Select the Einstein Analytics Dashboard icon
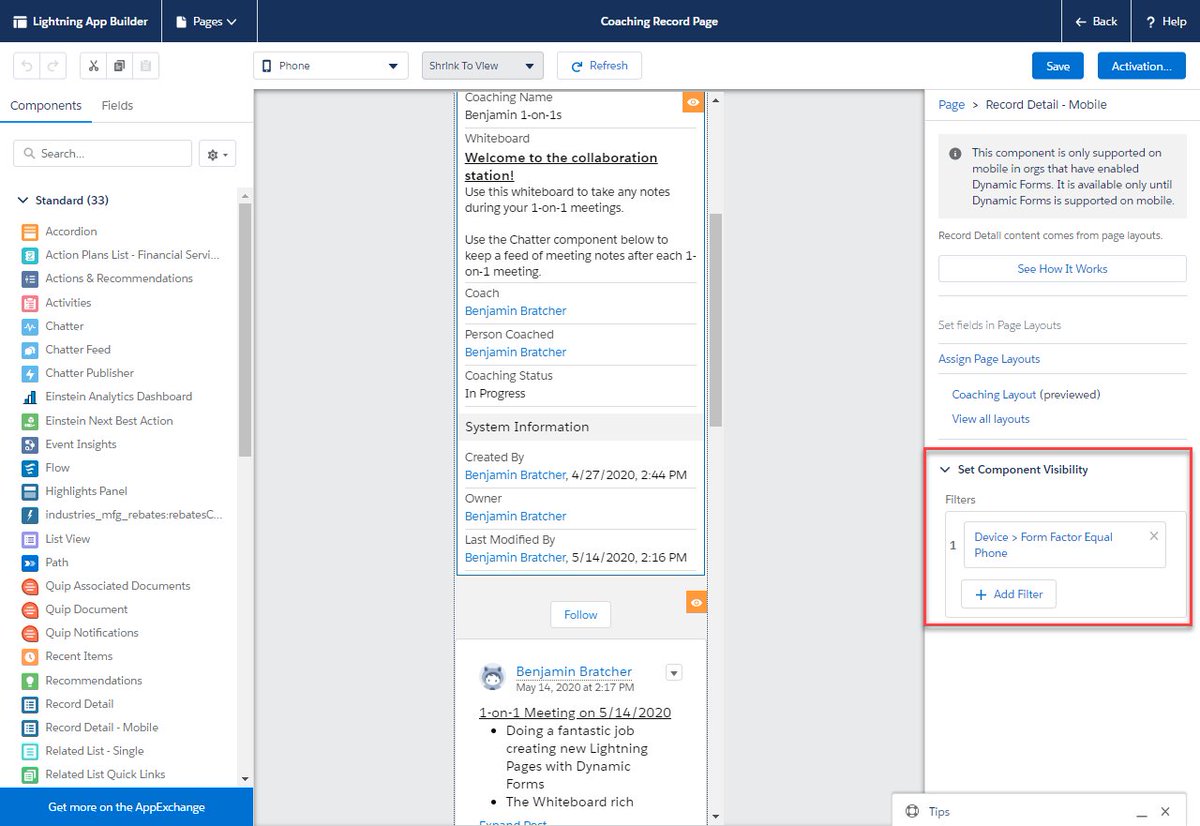 tap(29, 397)
